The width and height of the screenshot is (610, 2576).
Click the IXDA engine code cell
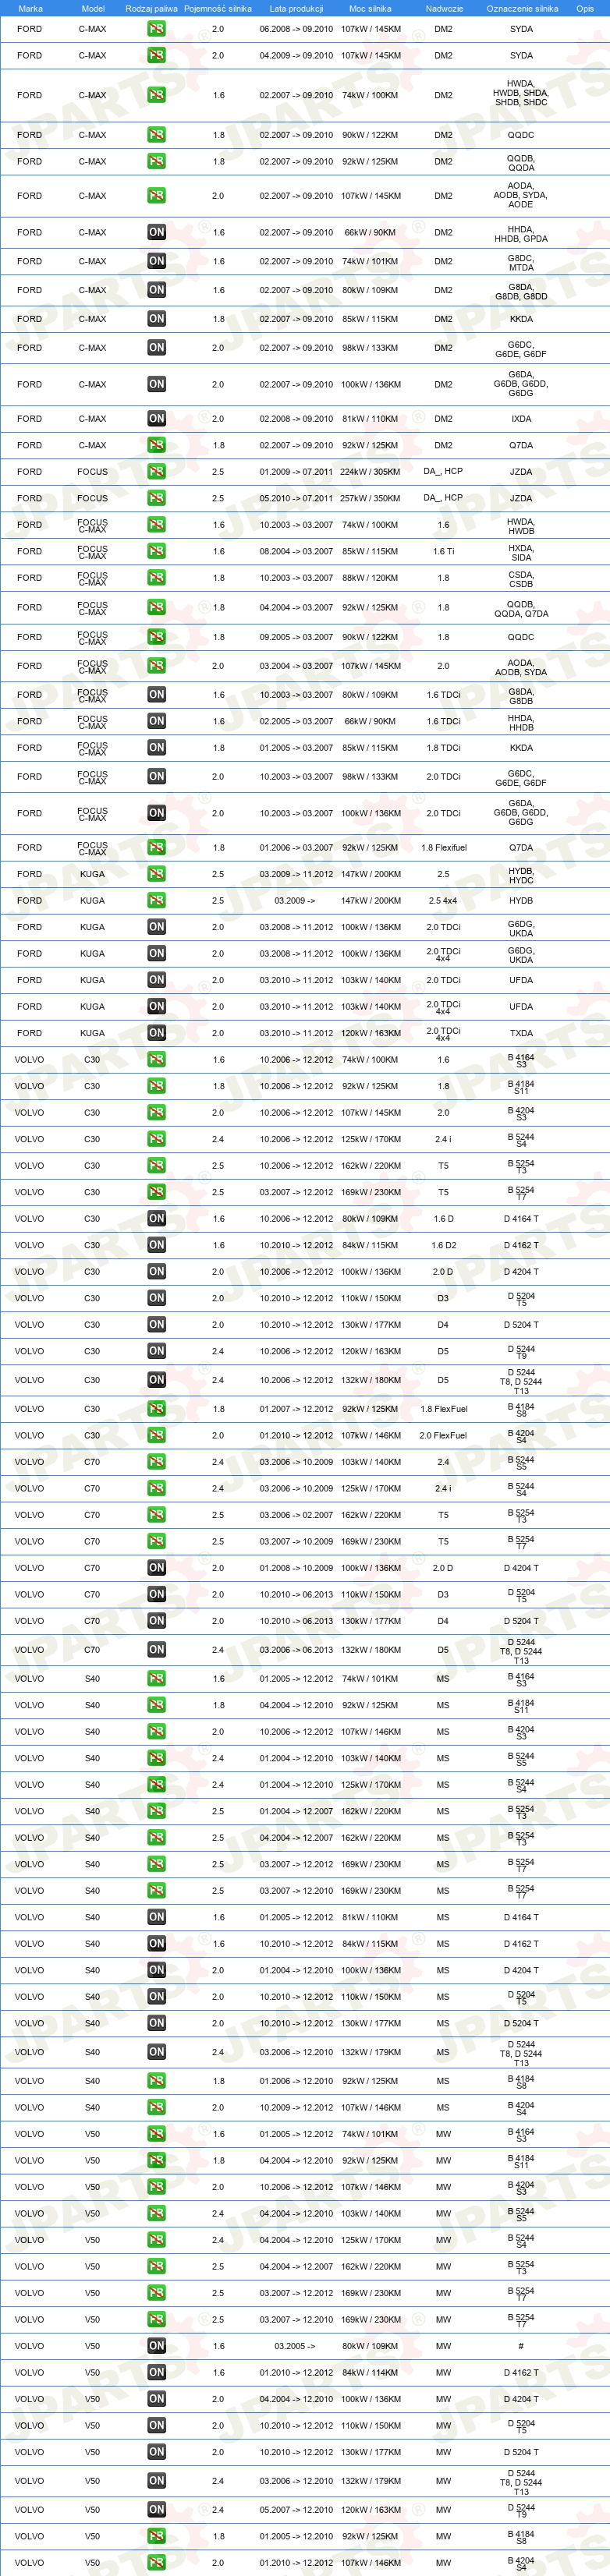point(521,419)
